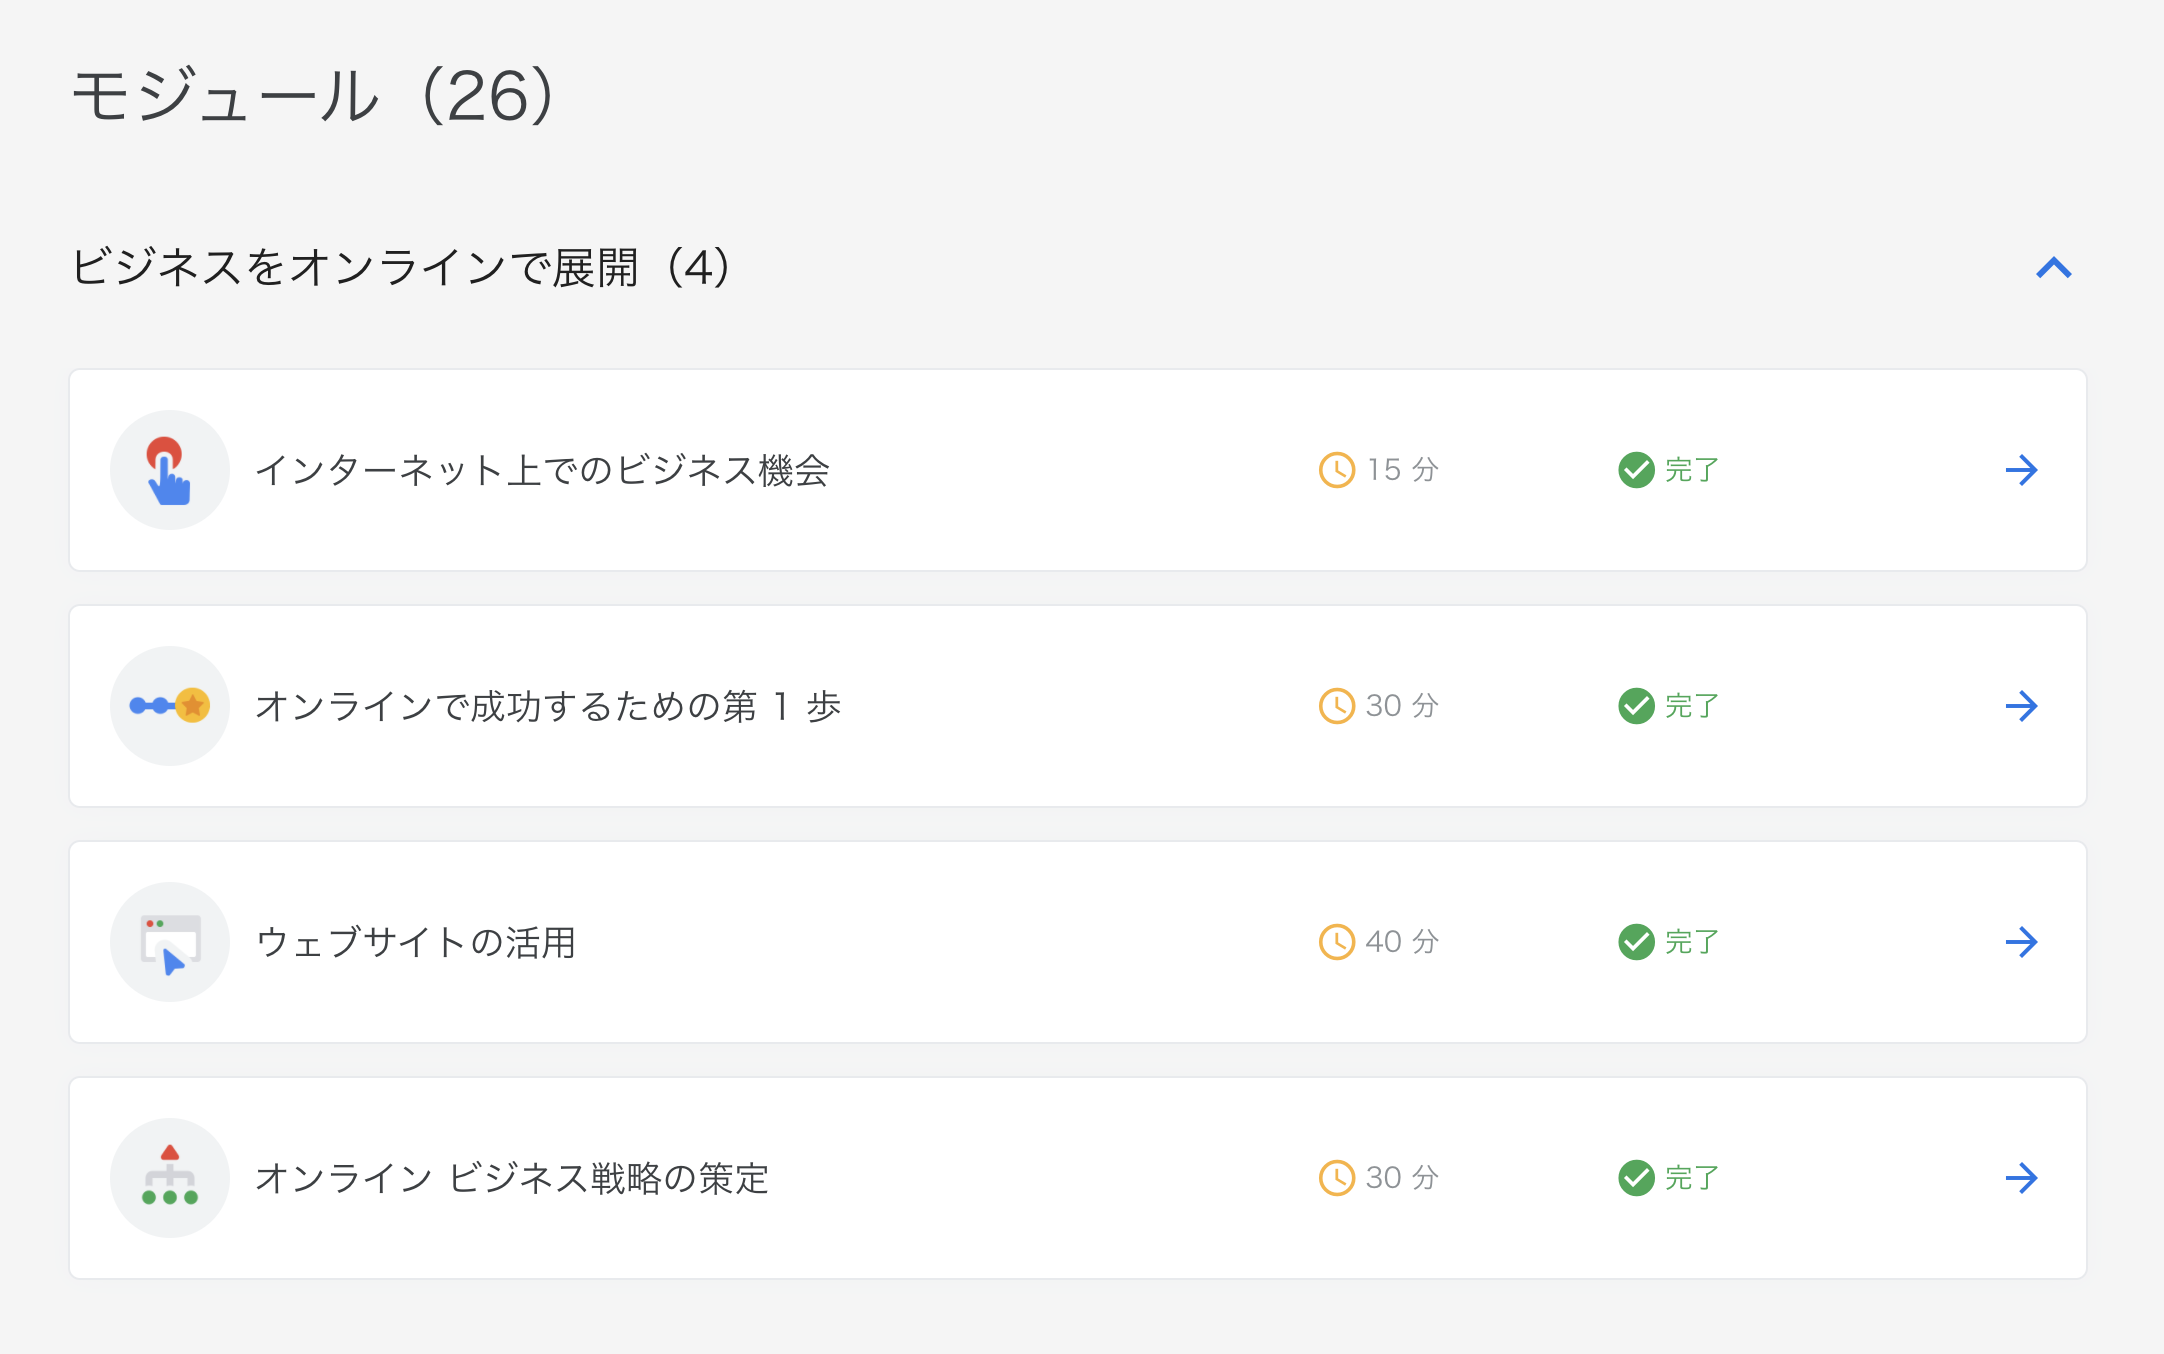Open arrow for インターネット上でのビジネス機会 module
This screenshot has height=1354, width=2164.
pyautogui.click(x=2021, y=470)
